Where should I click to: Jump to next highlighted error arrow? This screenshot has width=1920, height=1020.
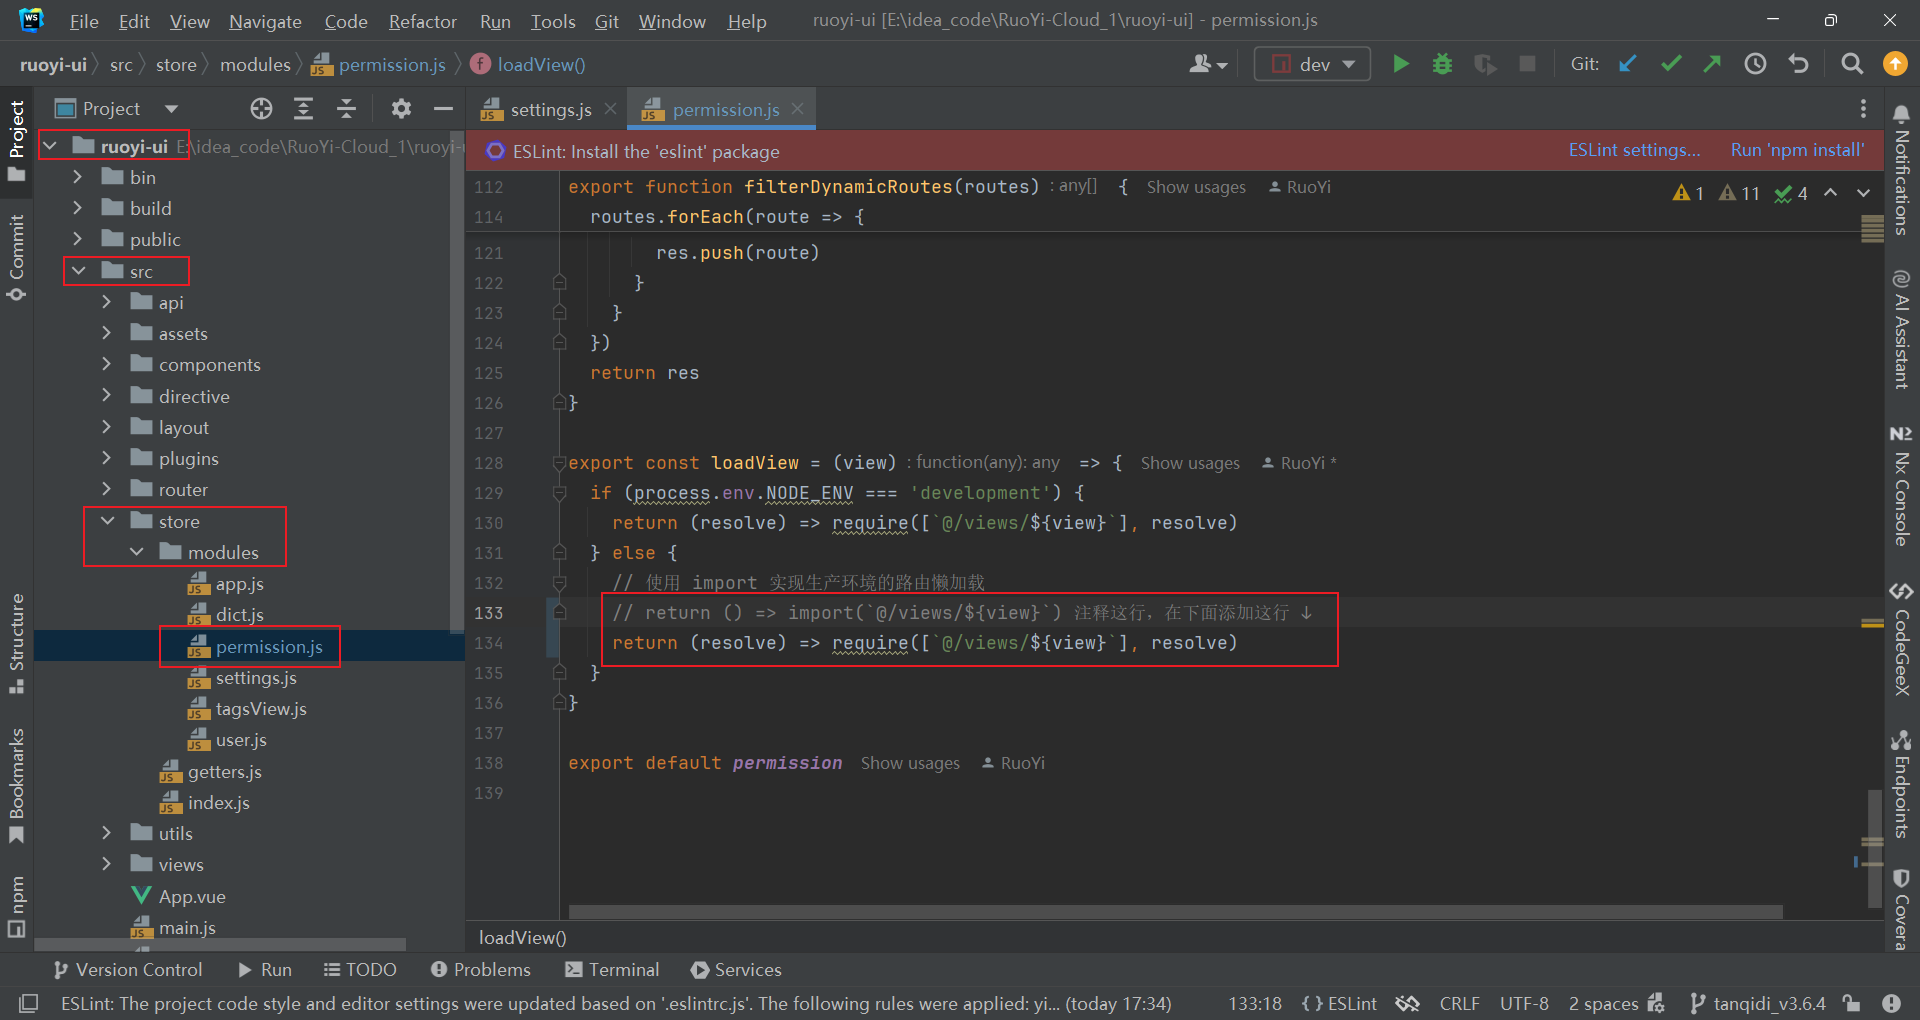(1863, 193)
